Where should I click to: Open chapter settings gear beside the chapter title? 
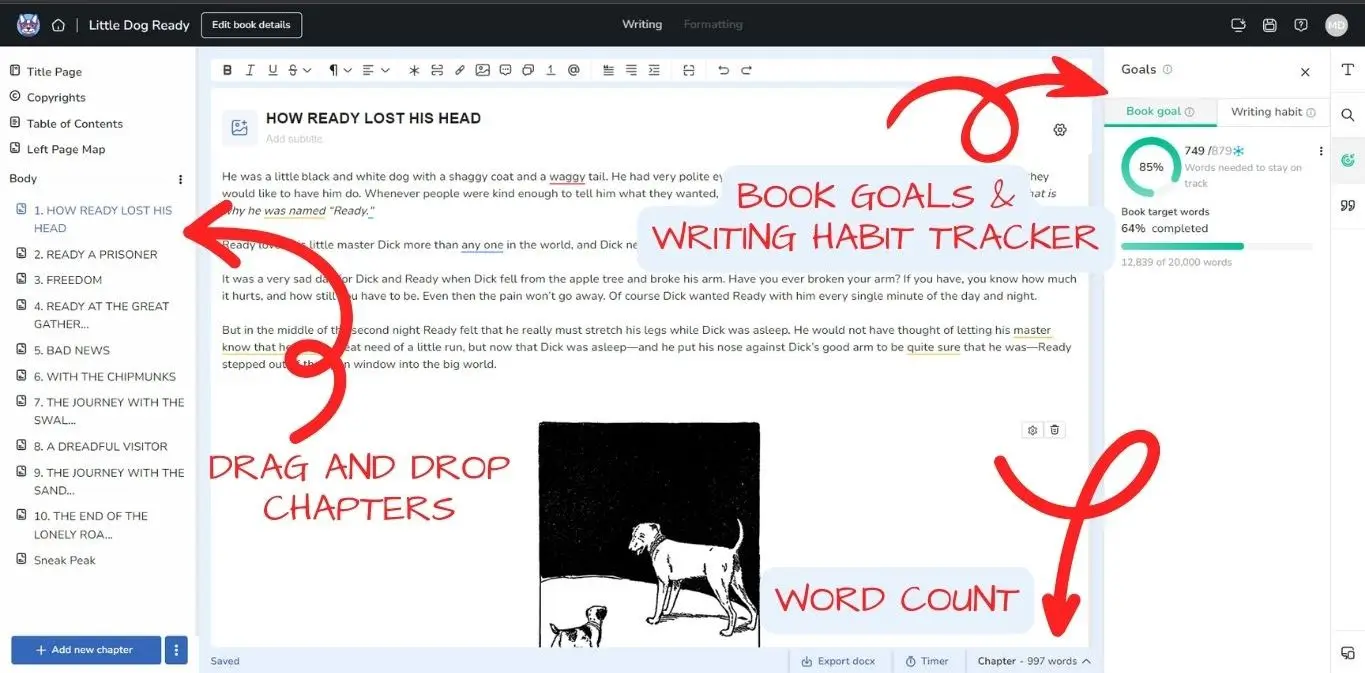point(1060,130)
